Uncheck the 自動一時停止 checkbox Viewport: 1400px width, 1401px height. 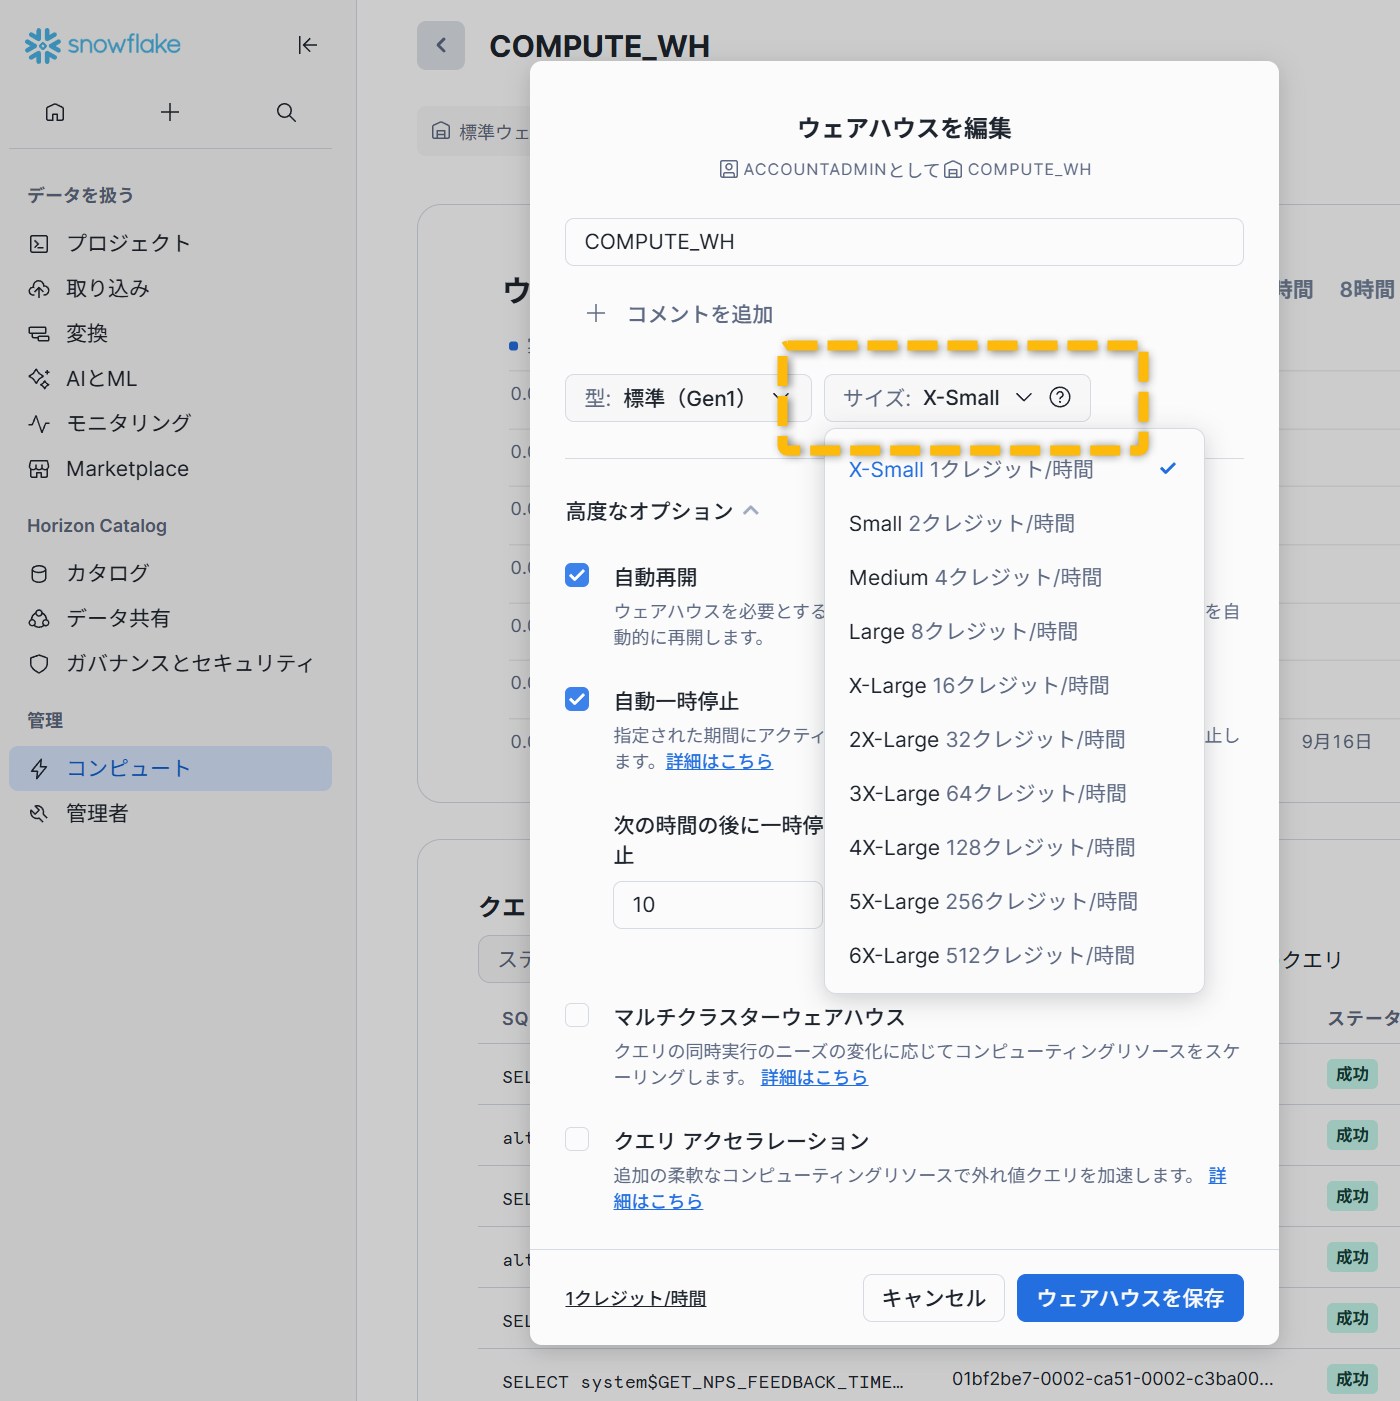tap(577, 699)
